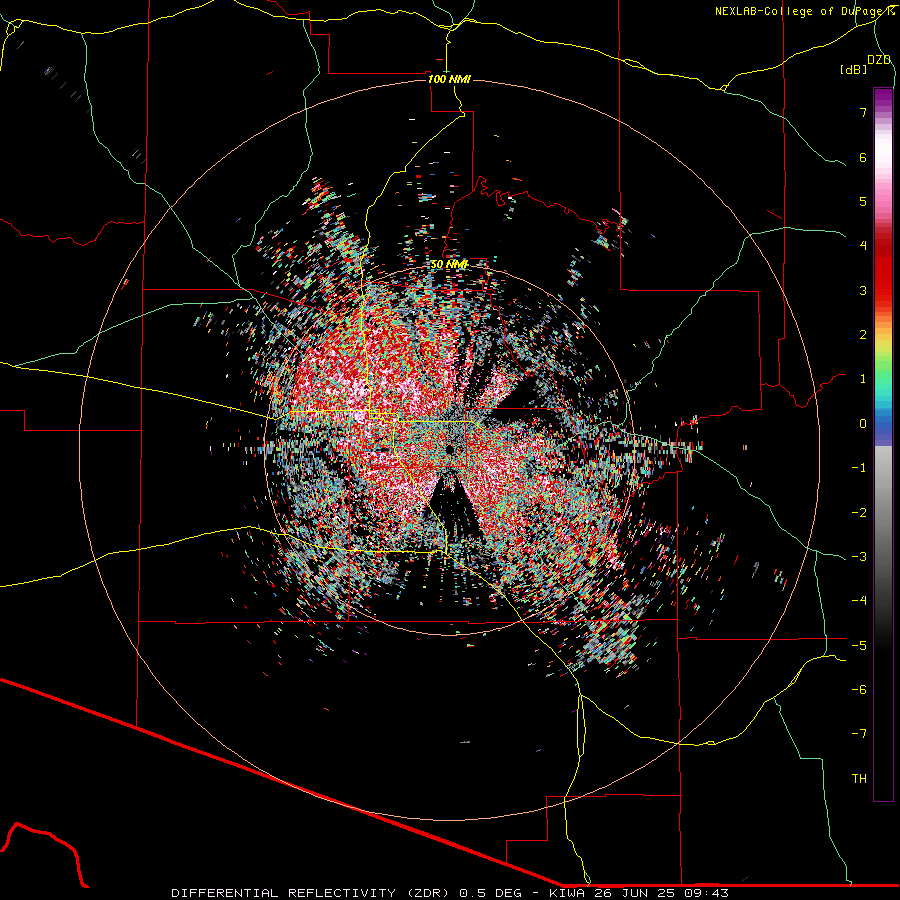Click the 100 NMI range ring label
Viewport: 900px width, 900px height.
(449, 79)
